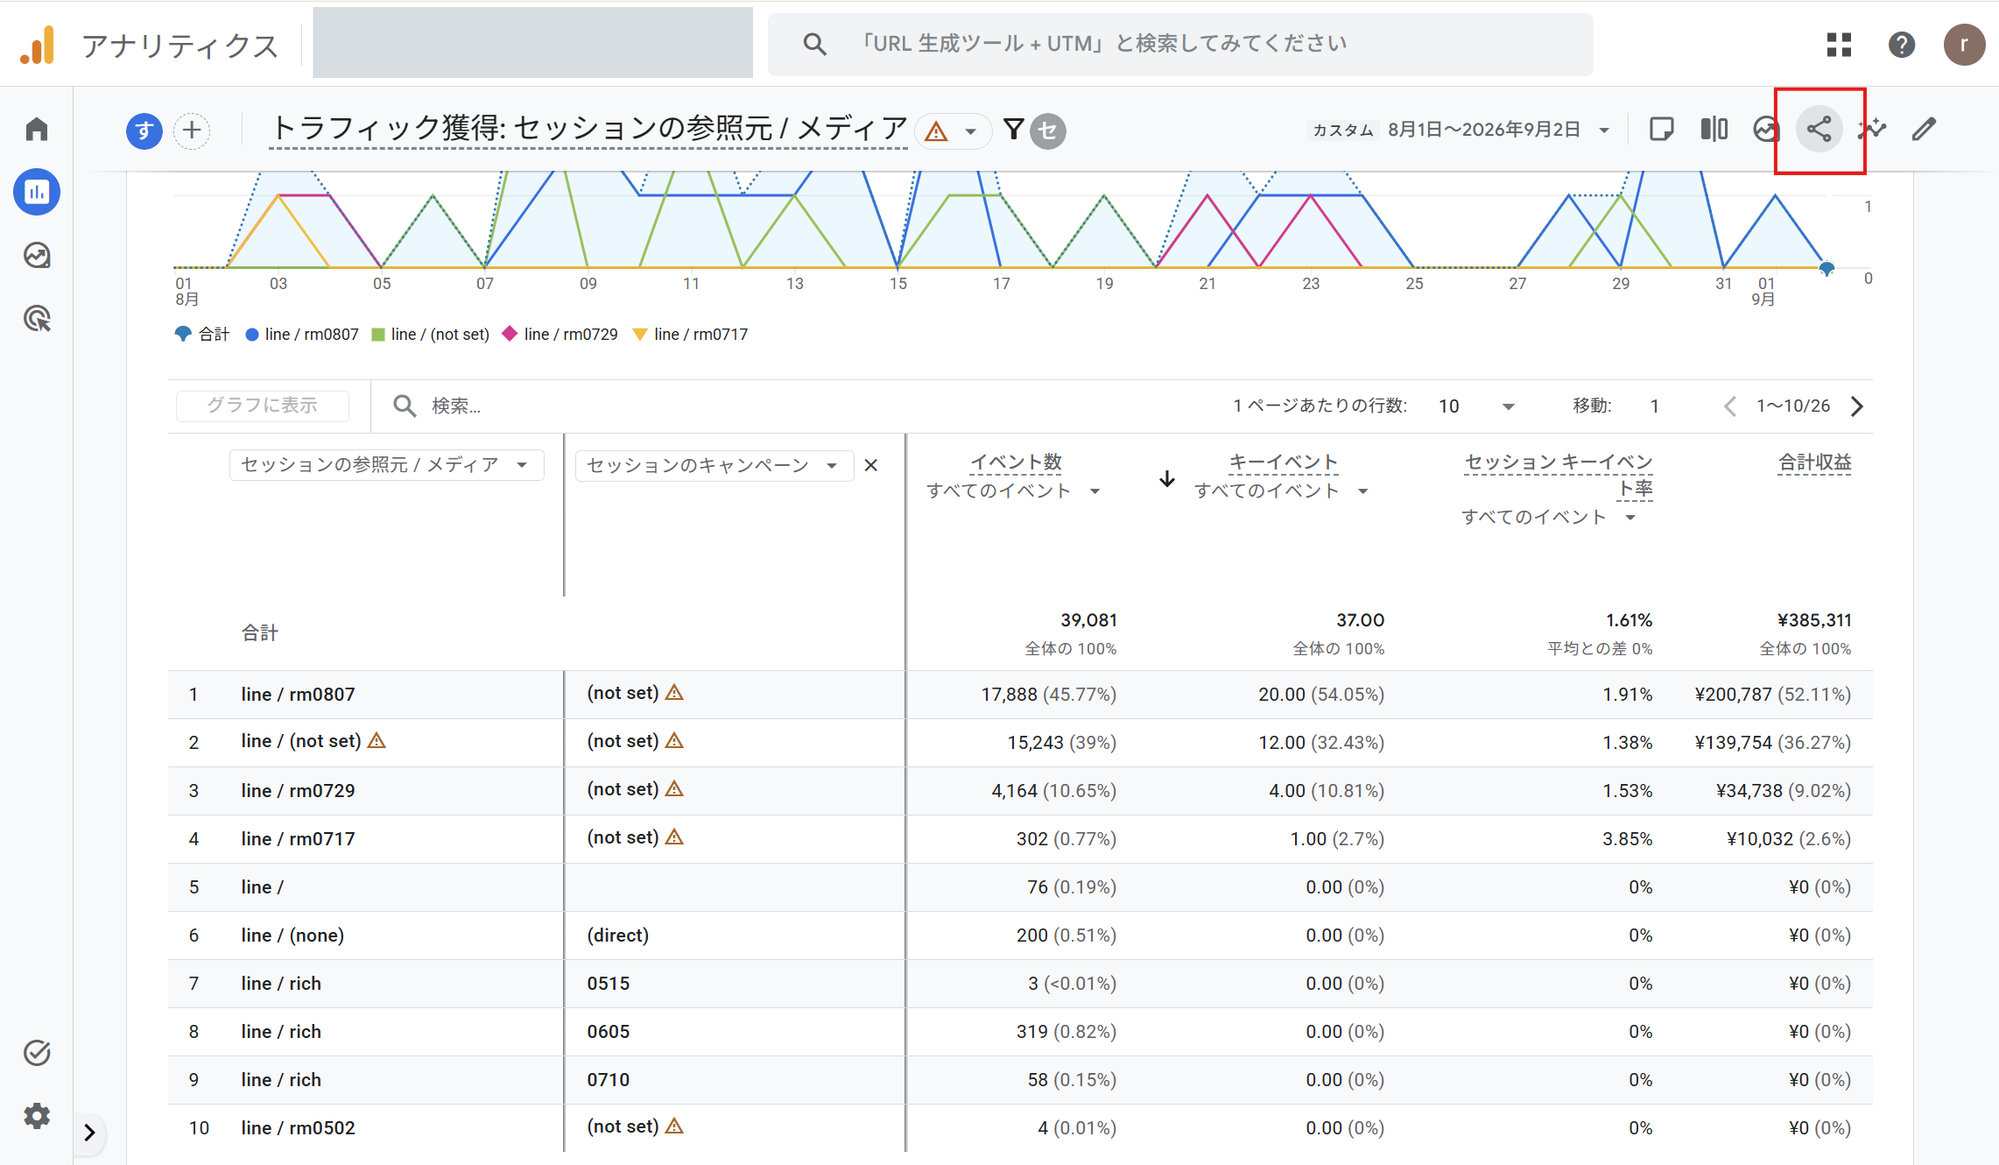Open セッション キーイベント率 event dropdown
The image size is (1999, 1165).
(1548, 517)
